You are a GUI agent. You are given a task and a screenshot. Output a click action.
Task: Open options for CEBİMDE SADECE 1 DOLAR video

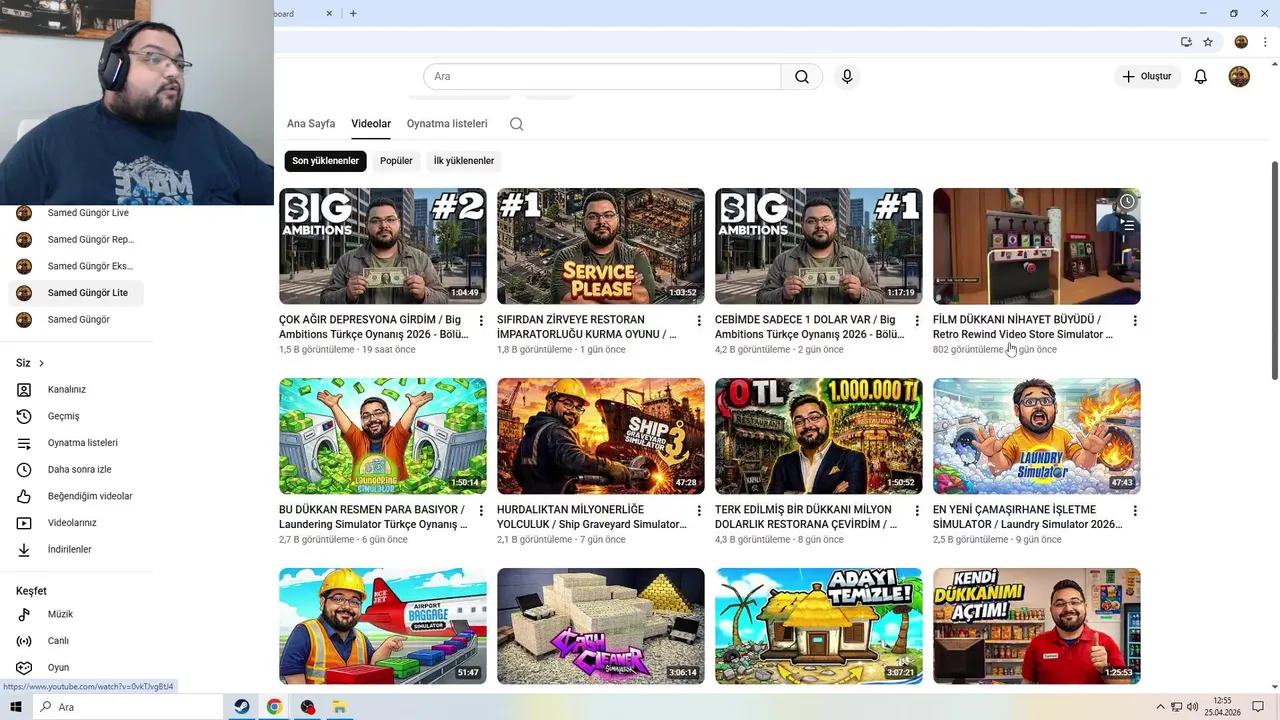pyautogui.click(x=917, y=321)
